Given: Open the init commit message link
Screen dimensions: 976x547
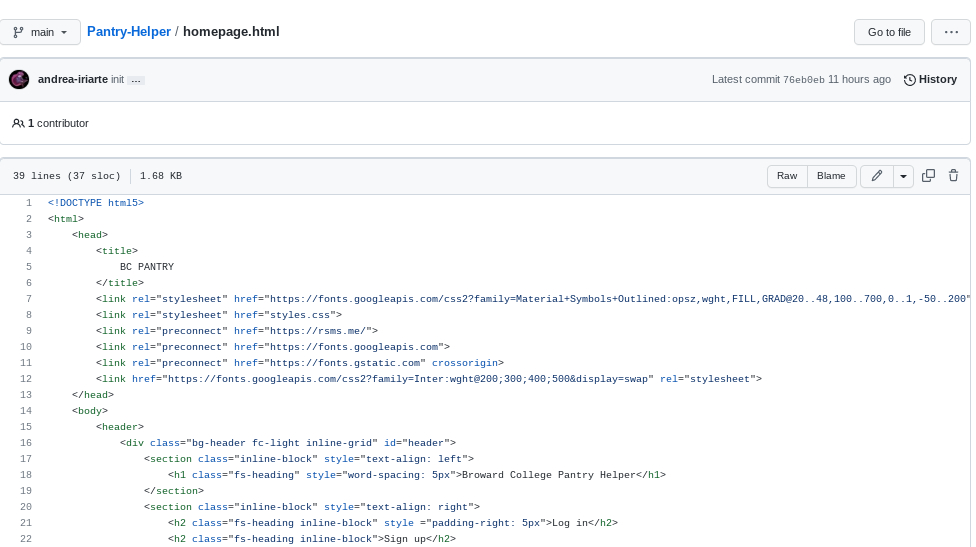Looking at the screenshot, I should click(x=118, y=80).
